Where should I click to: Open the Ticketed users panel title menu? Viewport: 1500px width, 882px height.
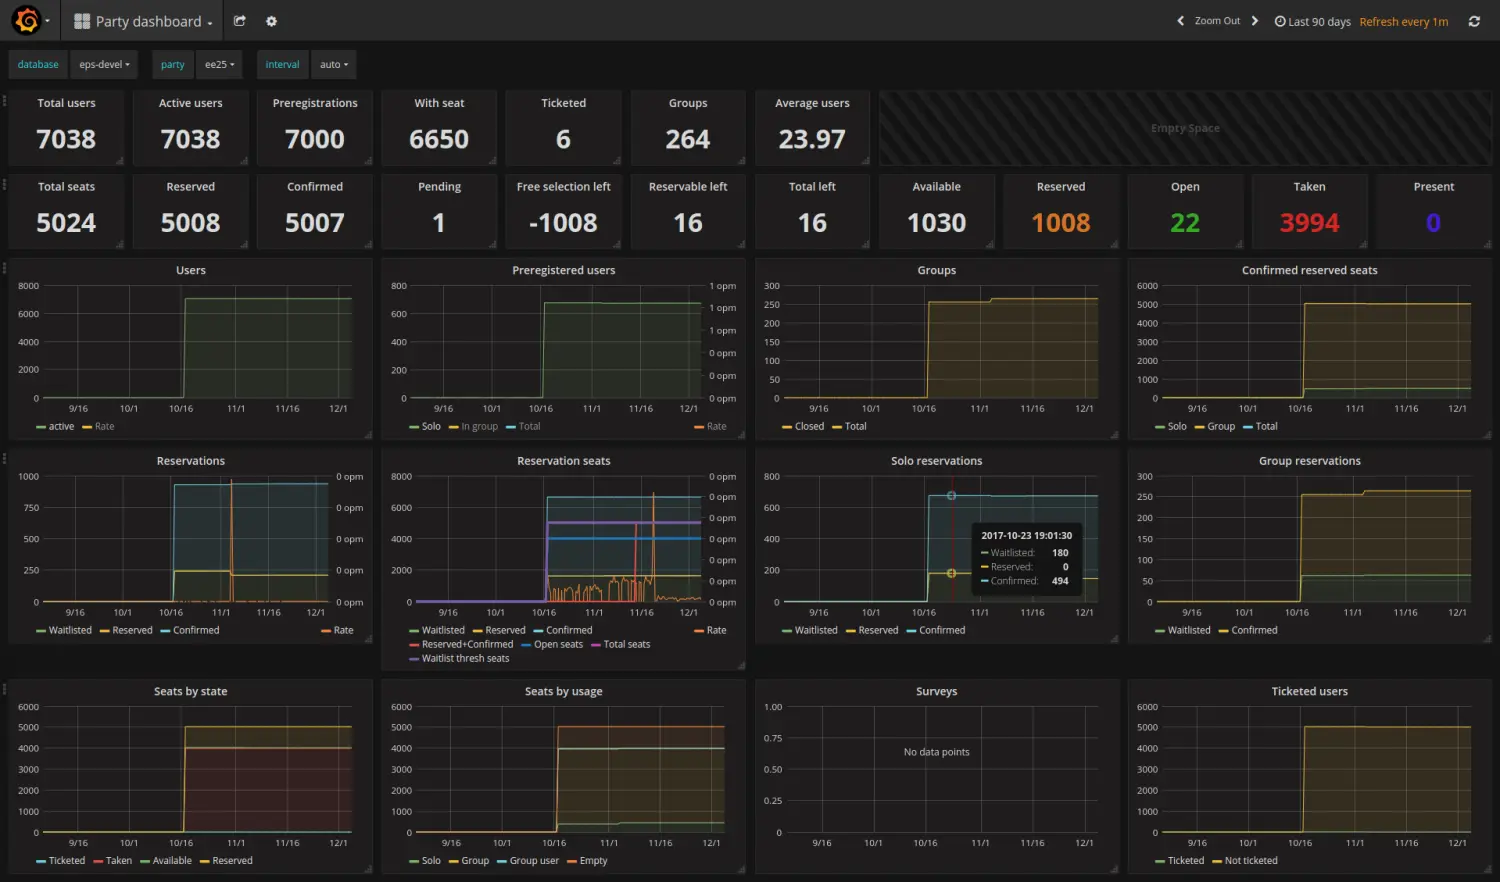pos(1309,691)
